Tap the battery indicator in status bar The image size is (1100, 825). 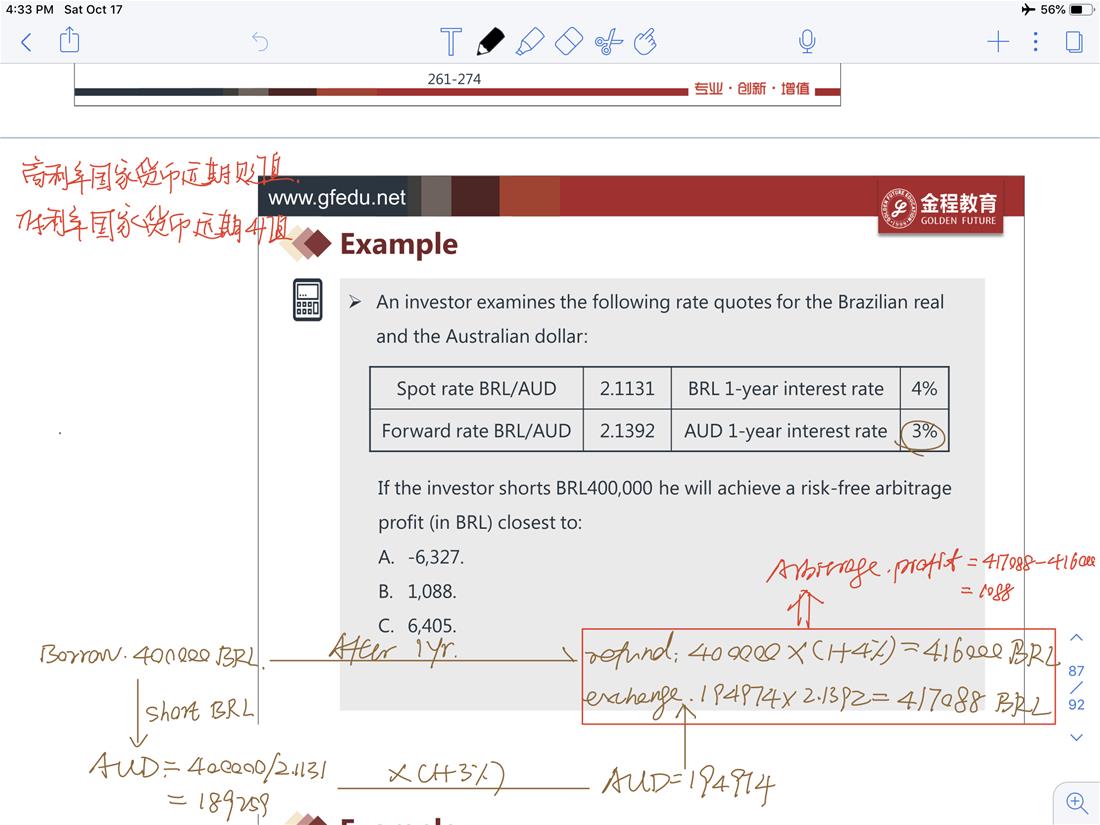(1080, 9)
